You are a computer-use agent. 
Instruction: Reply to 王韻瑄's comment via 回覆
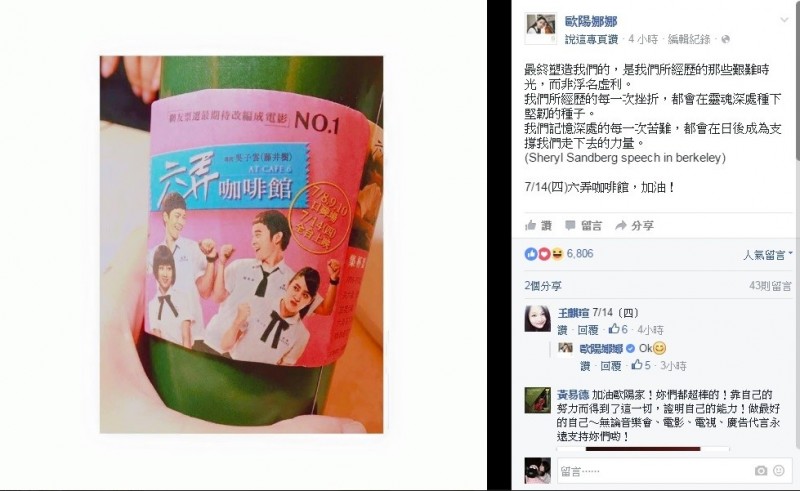[x=588, y=330]
